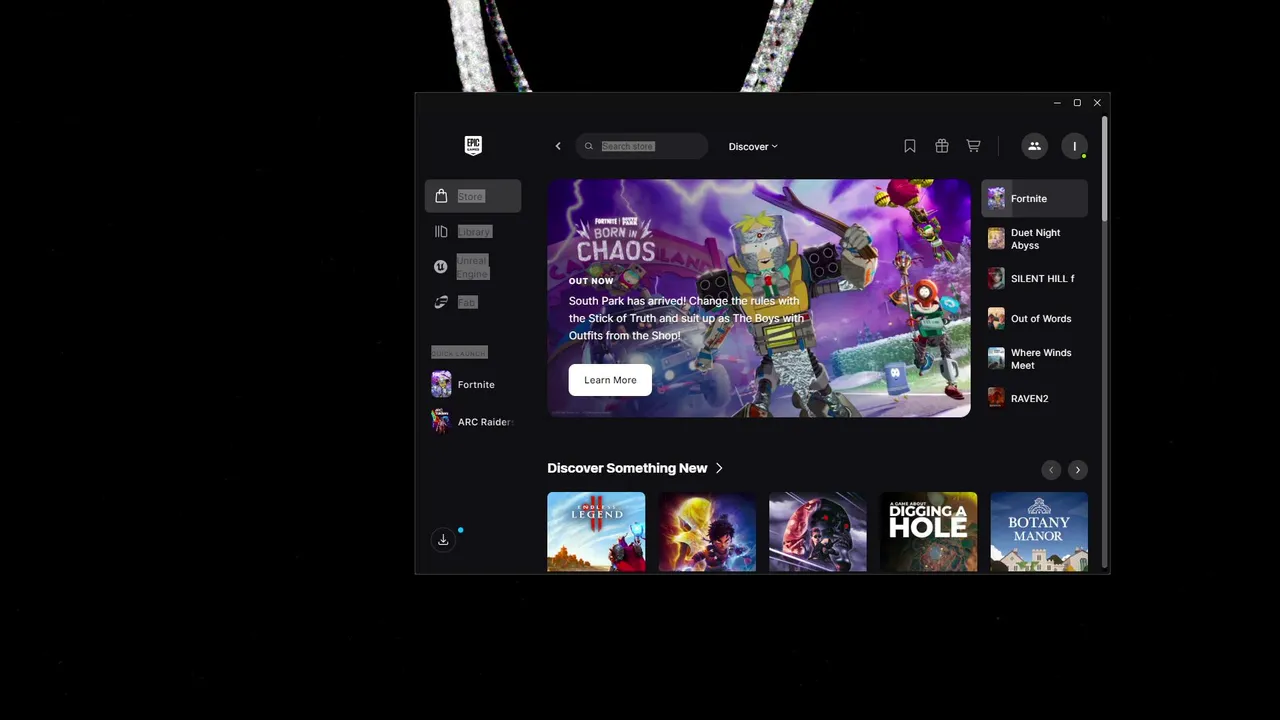Expand the Discover dropdown menu
Viewport: 1280px width, 720px height.
pyautogui.click(x=753, y=146)
